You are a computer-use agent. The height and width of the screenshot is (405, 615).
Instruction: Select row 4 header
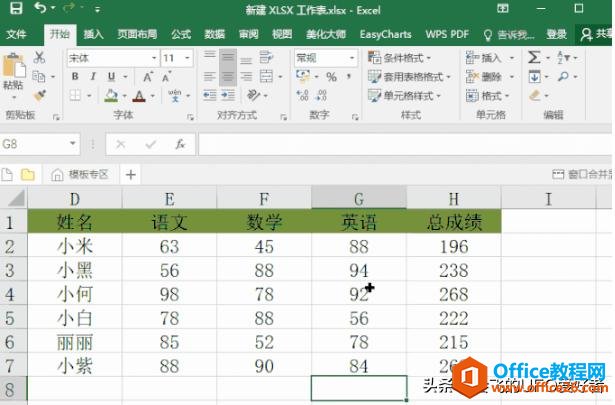tap(13, 294)
